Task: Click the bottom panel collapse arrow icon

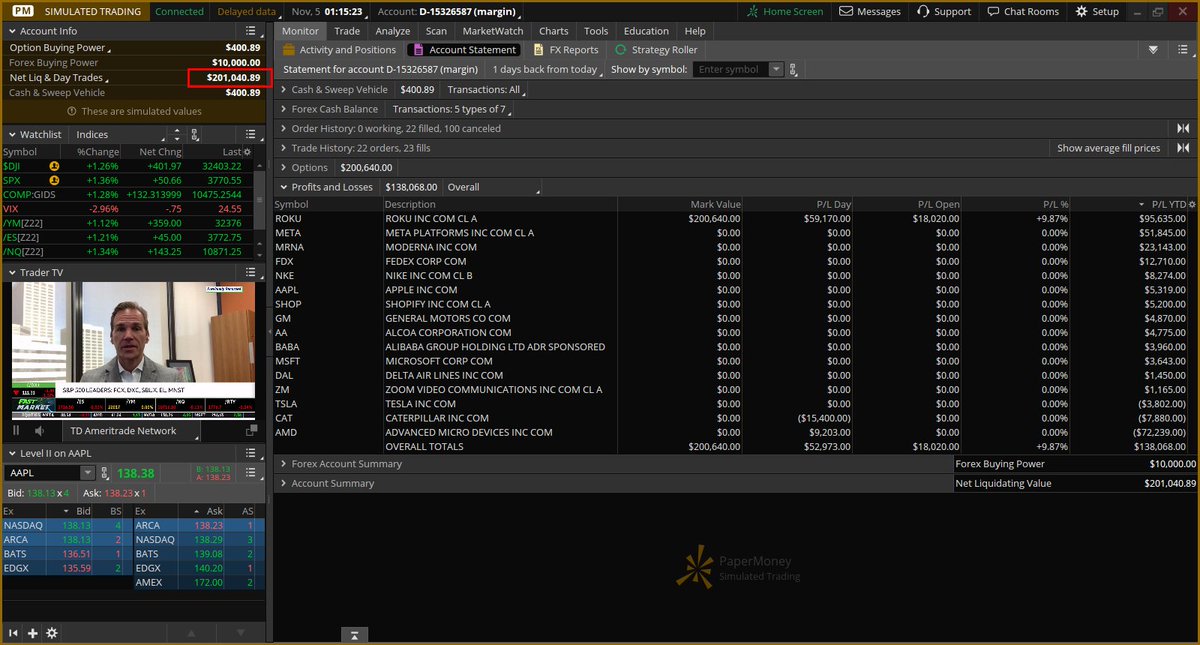Action: tap(354, 635)
